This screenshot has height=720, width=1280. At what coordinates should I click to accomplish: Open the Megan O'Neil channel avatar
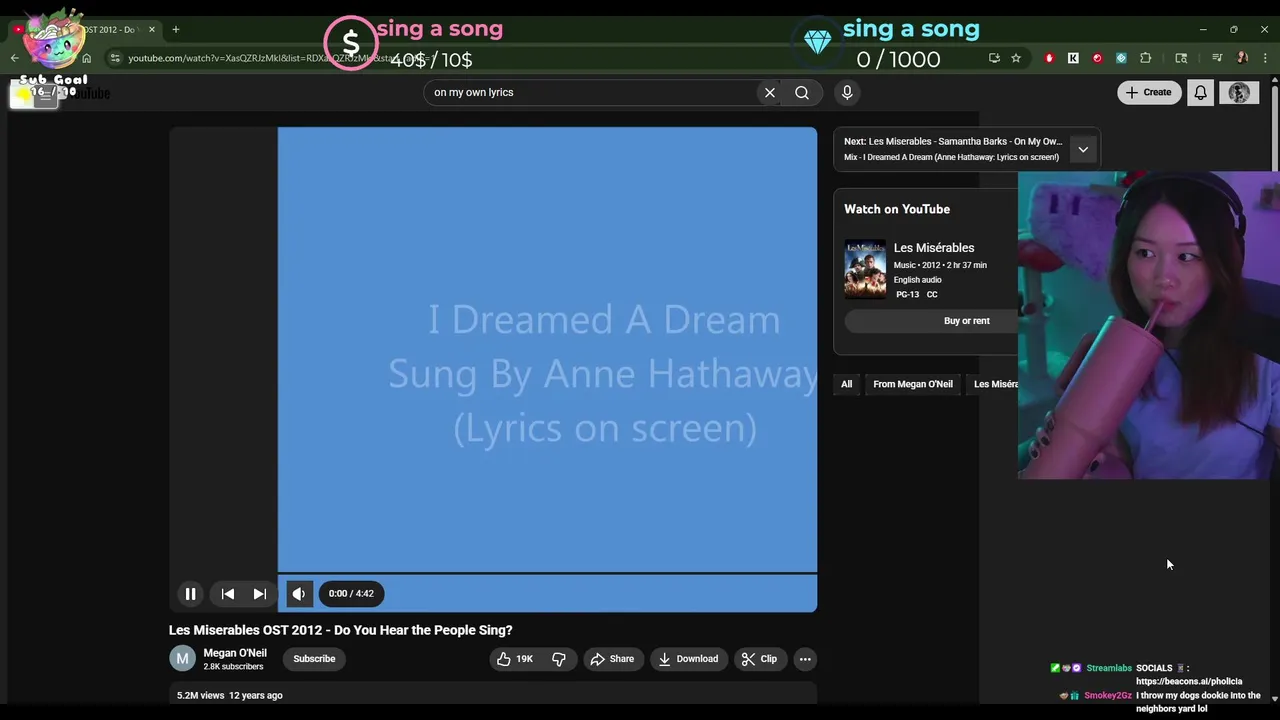coord(182,658)
